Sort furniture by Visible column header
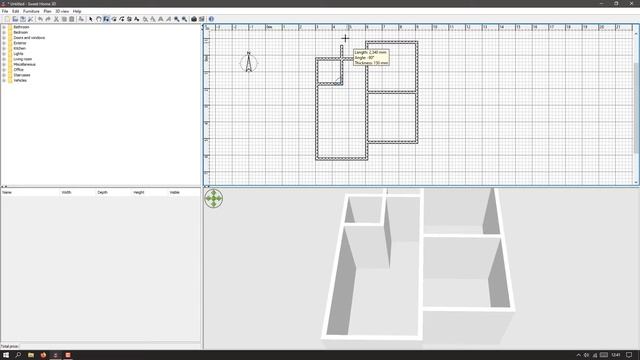 click(x=184, y=192)
